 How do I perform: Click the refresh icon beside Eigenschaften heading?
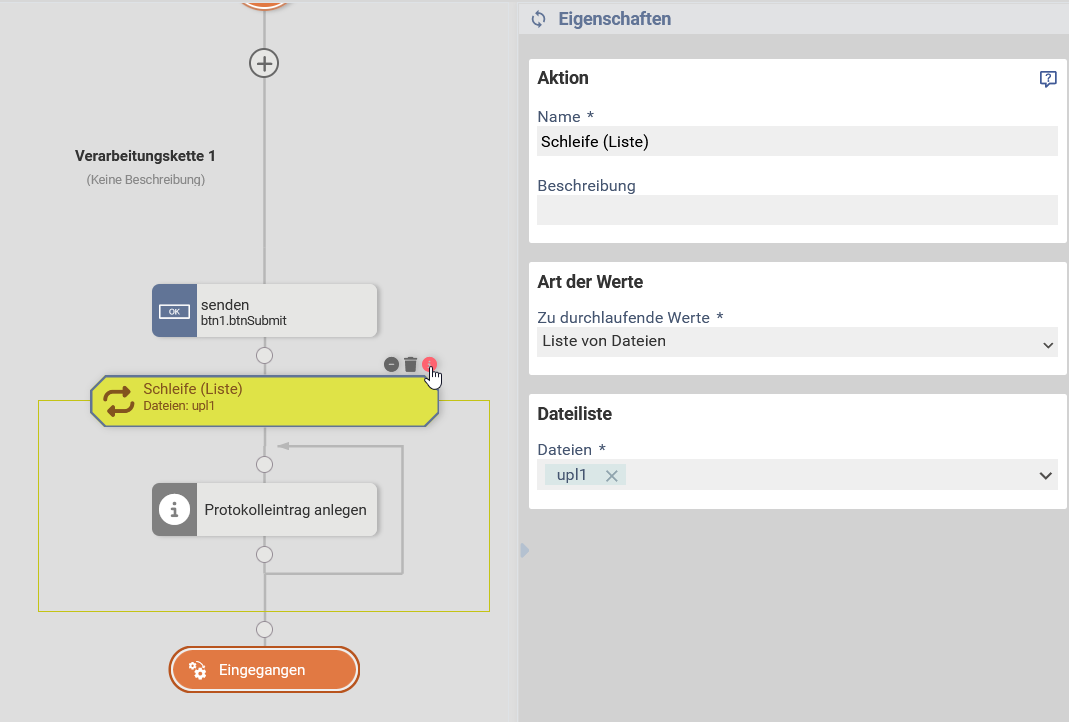538,18
